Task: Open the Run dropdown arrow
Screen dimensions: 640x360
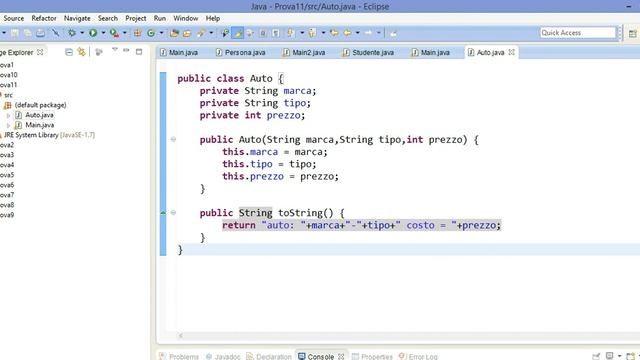Action: [x=103, y=33]
